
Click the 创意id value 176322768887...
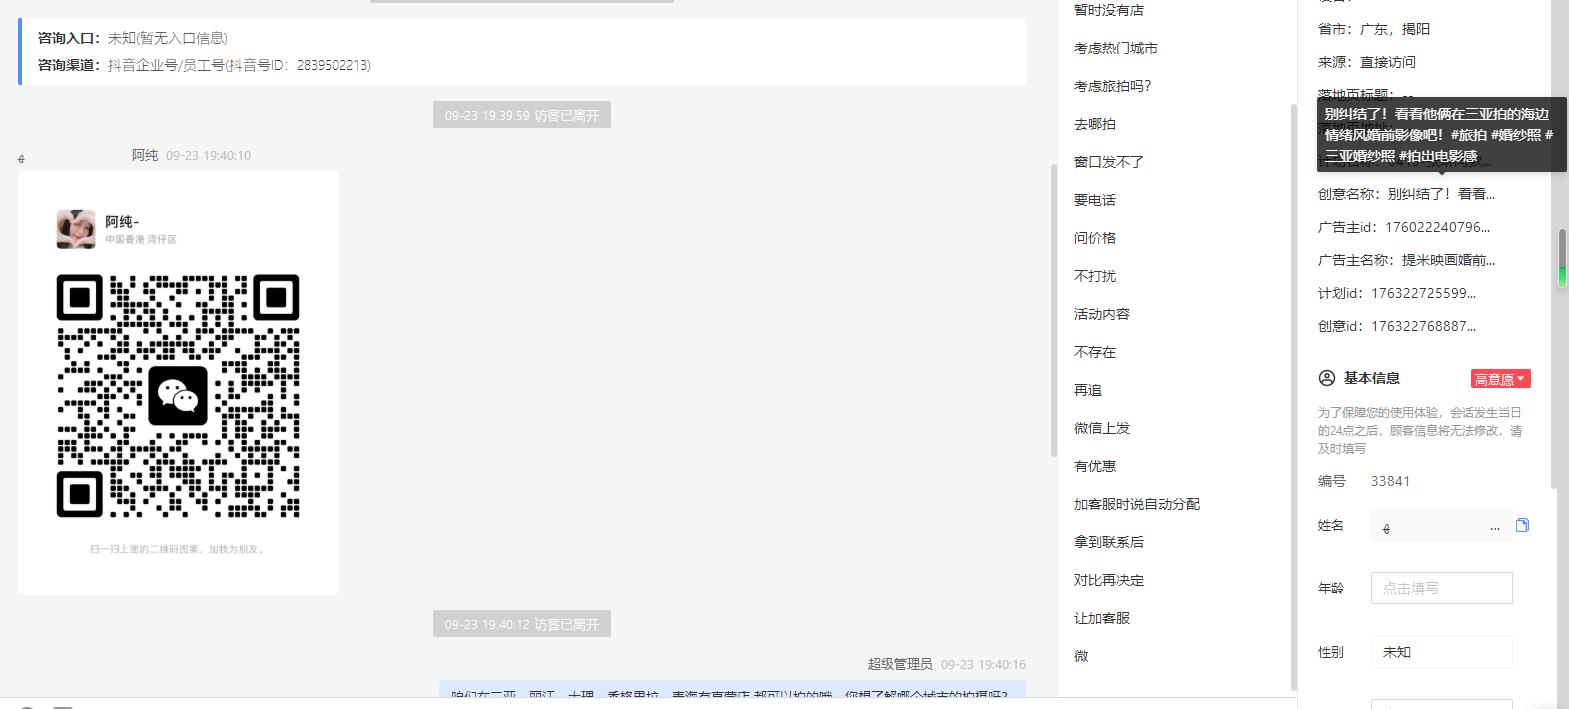click(x=1423, y=326)
